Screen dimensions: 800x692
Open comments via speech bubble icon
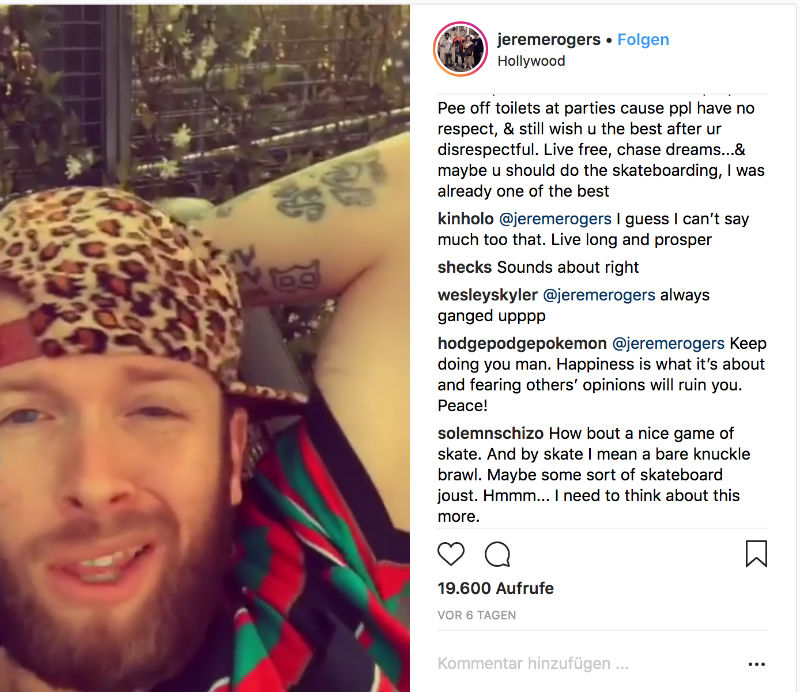497,554
